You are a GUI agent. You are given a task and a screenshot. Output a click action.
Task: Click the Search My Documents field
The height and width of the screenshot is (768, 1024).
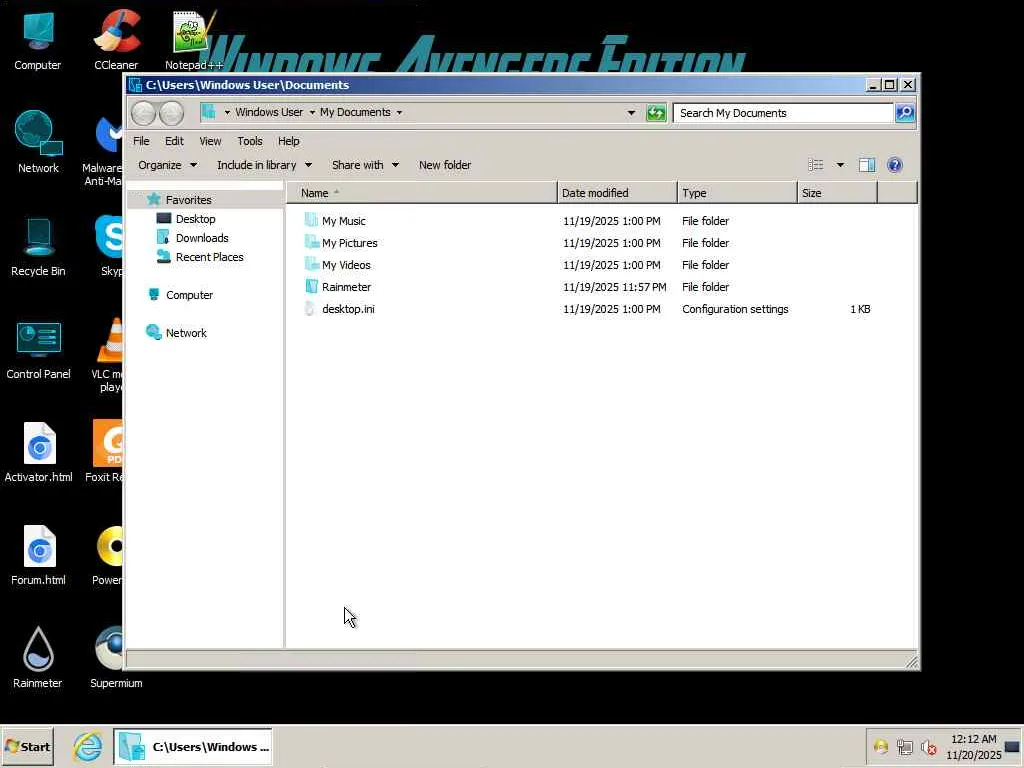click(783, 113)
